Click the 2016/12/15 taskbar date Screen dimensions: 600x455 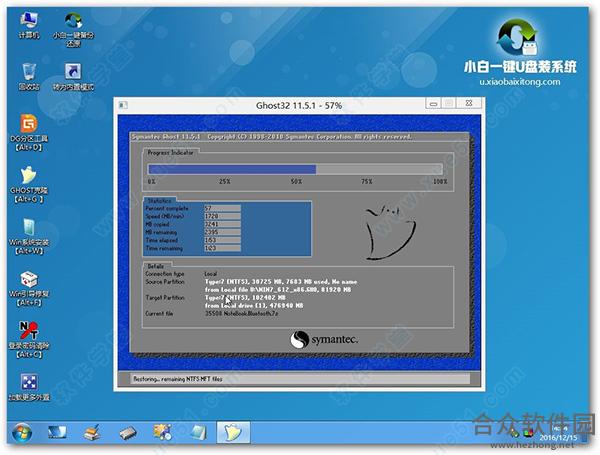coord(558,437)
